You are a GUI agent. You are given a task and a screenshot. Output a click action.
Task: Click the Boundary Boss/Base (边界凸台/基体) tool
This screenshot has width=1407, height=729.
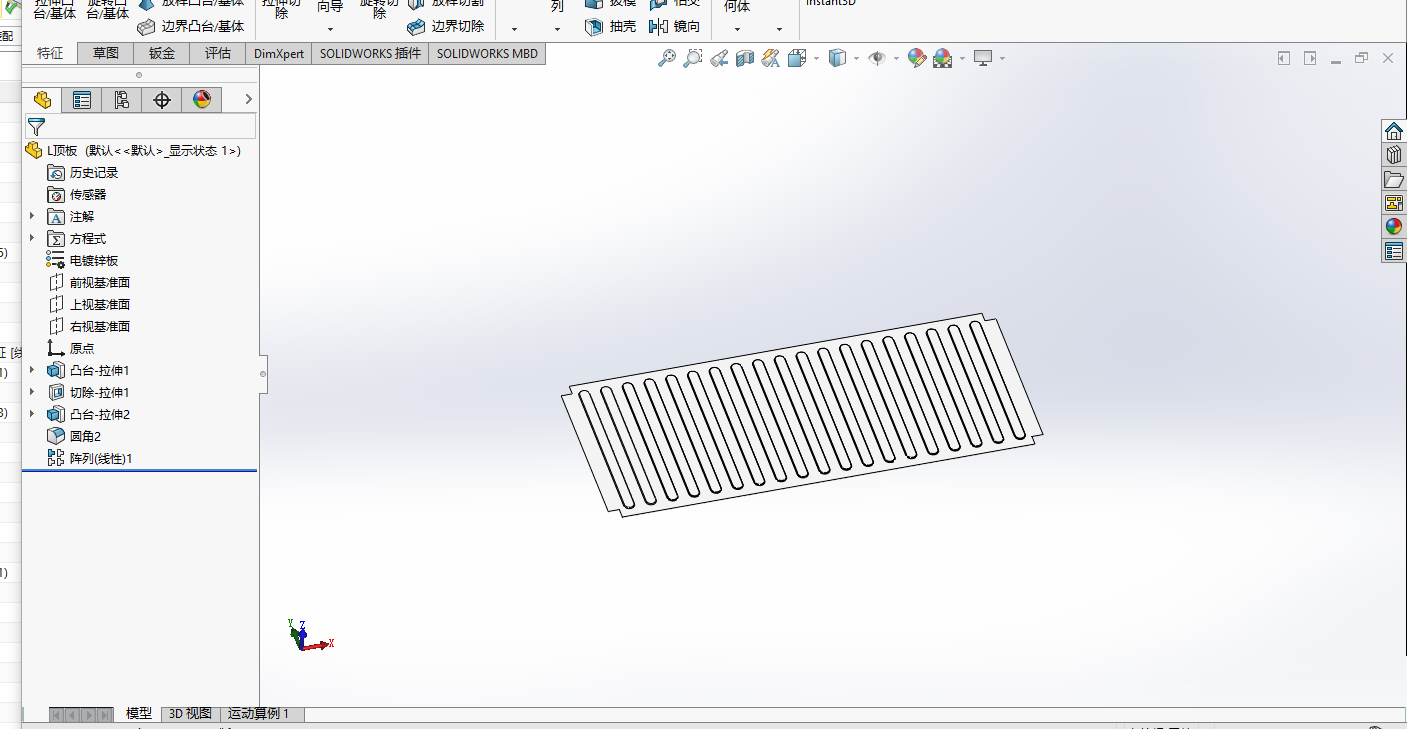pos(190,27)
